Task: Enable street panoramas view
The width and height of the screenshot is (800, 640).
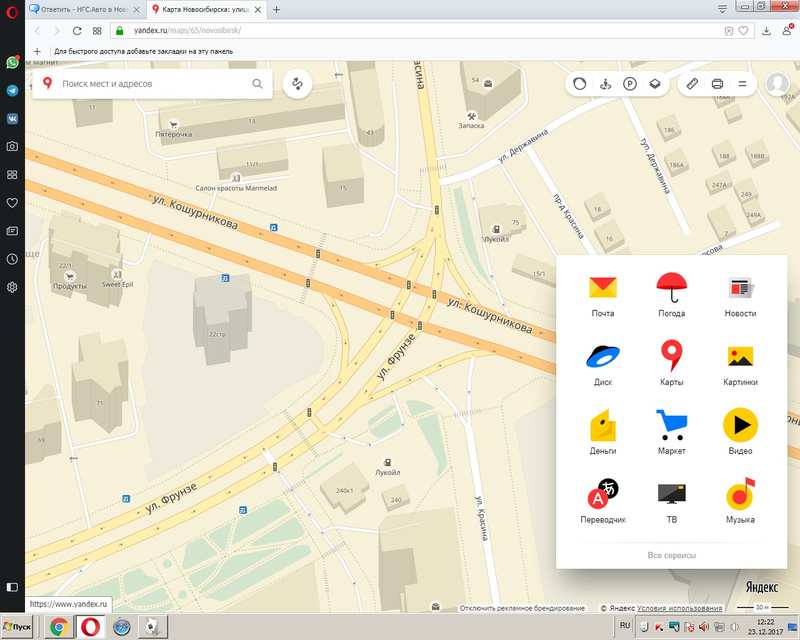Action: 603,85
